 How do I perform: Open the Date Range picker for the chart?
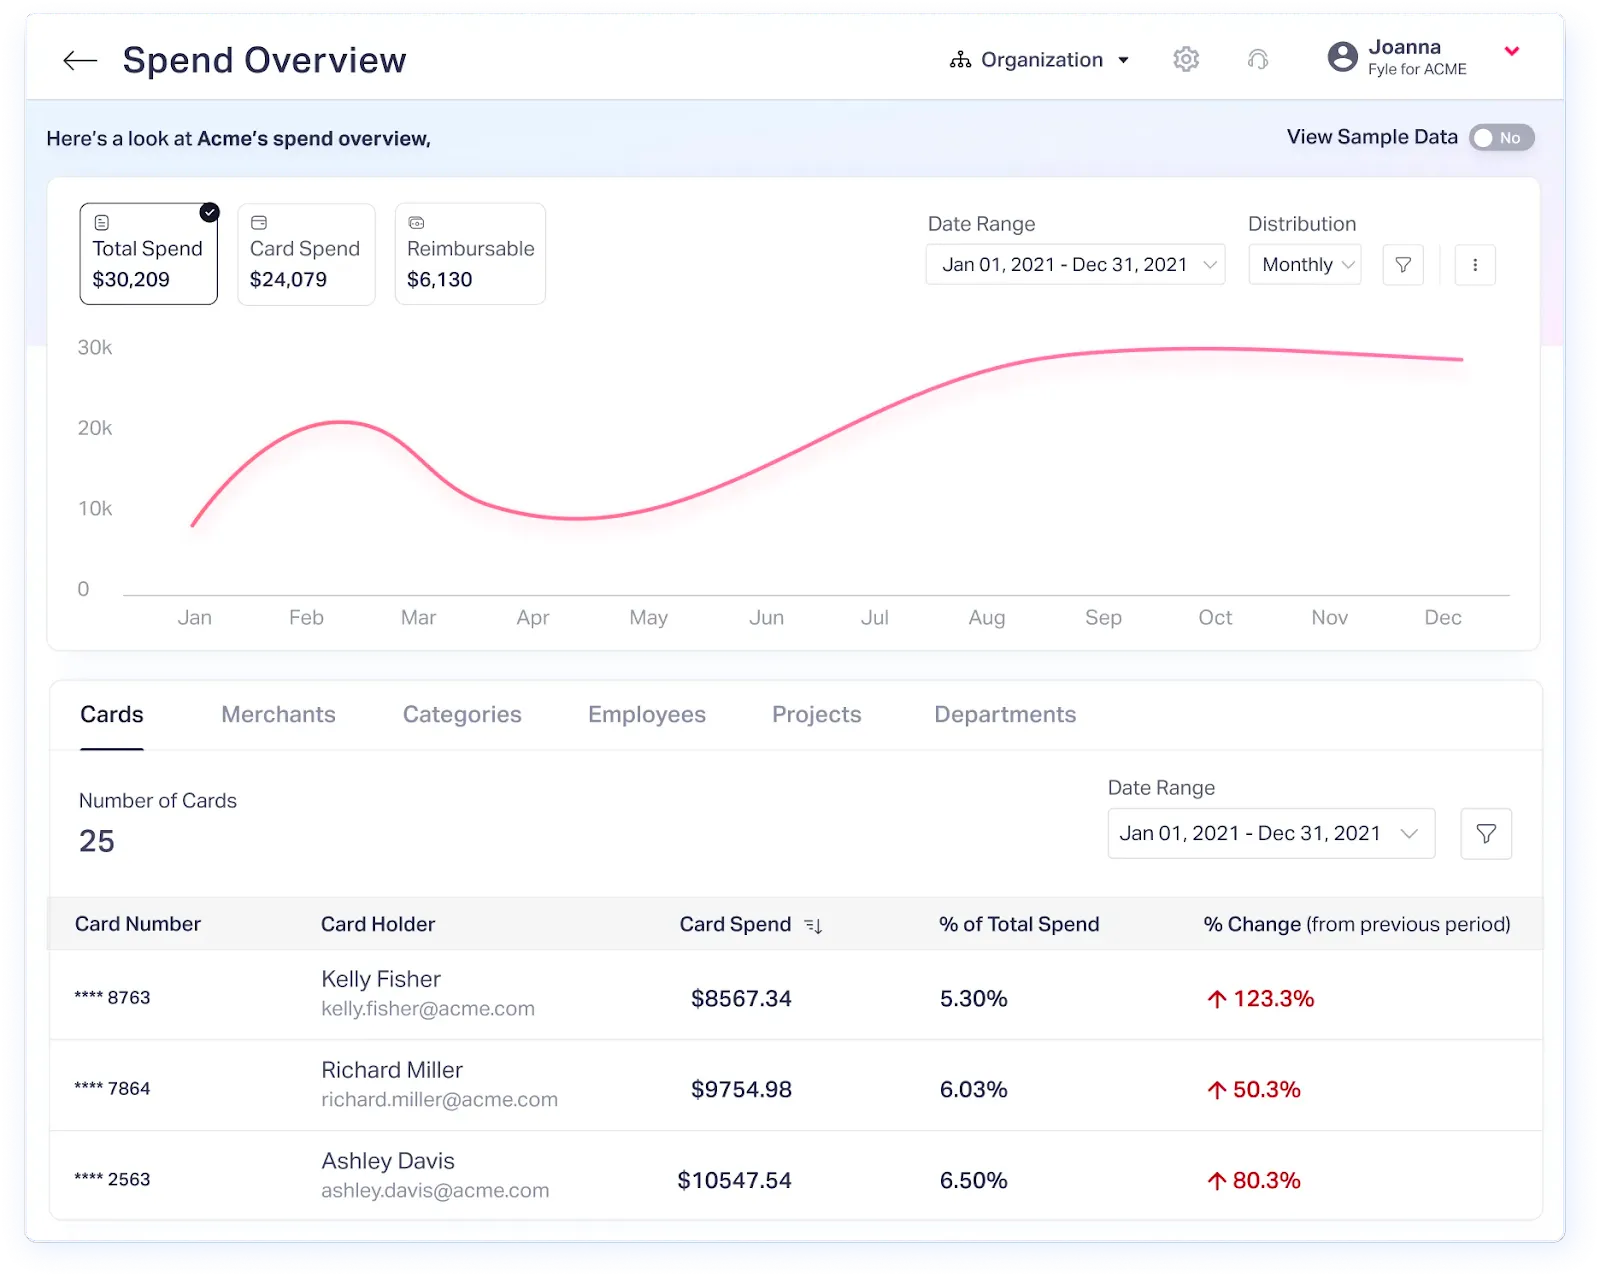point(1075,264)
